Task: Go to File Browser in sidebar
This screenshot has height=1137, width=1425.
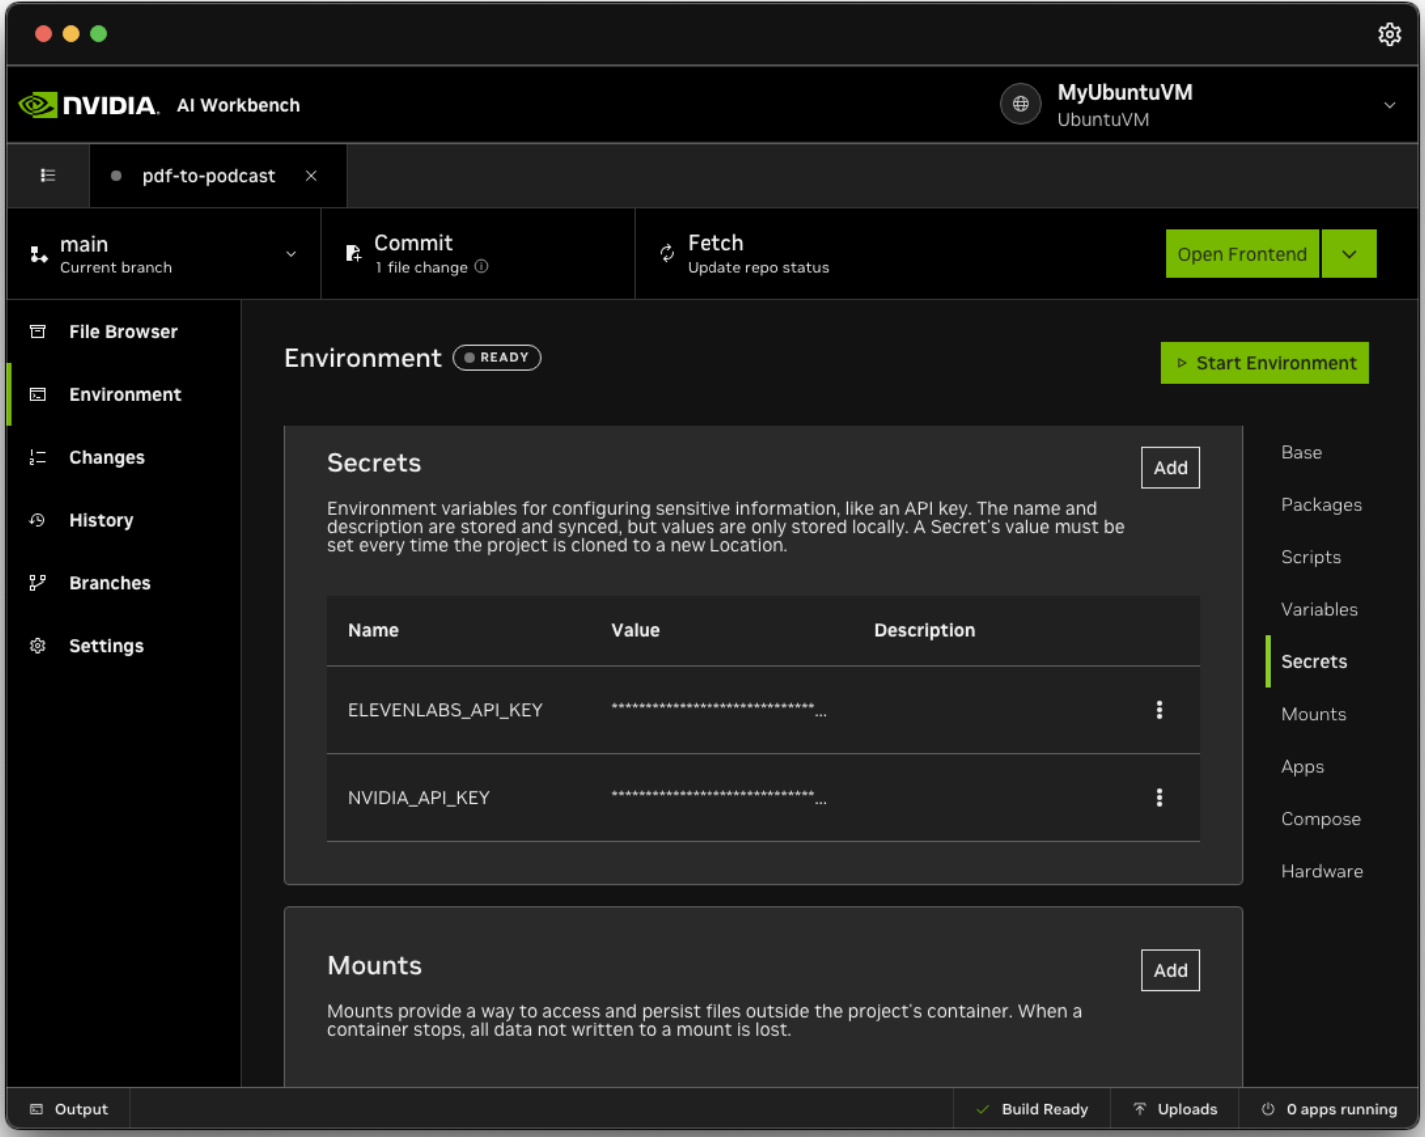Action: 122,332
